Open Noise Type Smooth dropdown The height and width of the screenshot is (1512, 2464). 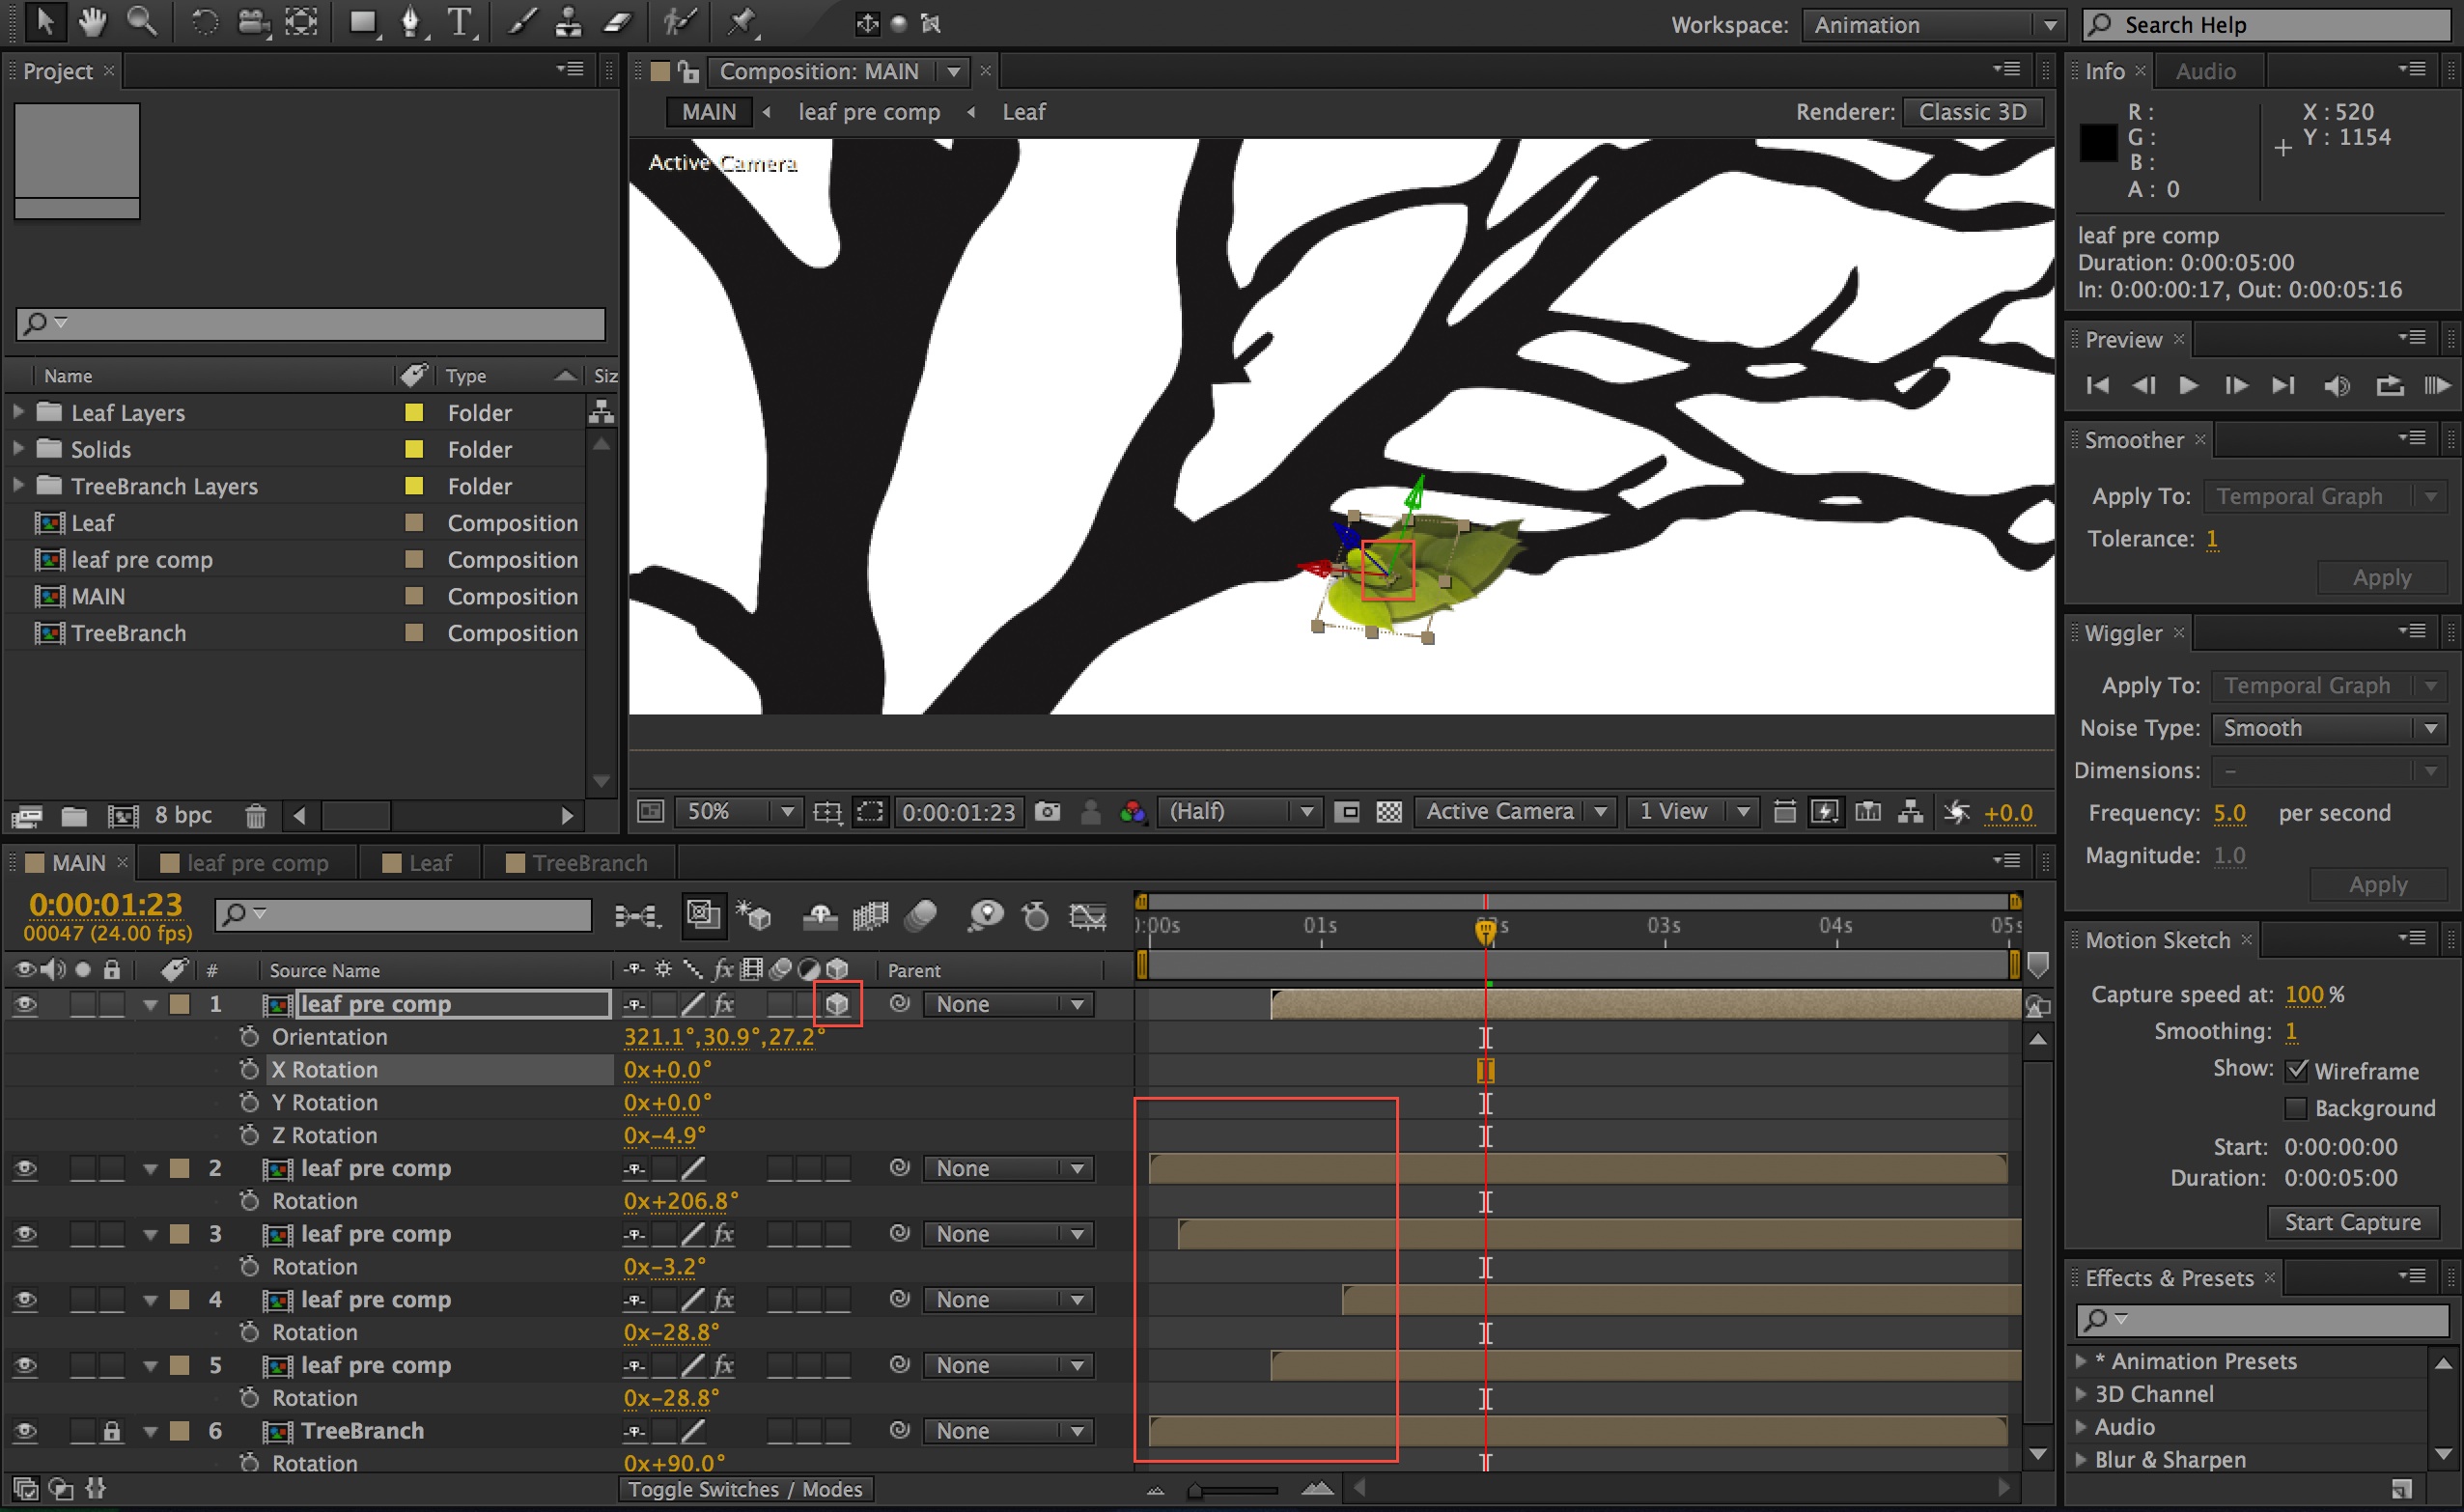(x=2328, y=728)
